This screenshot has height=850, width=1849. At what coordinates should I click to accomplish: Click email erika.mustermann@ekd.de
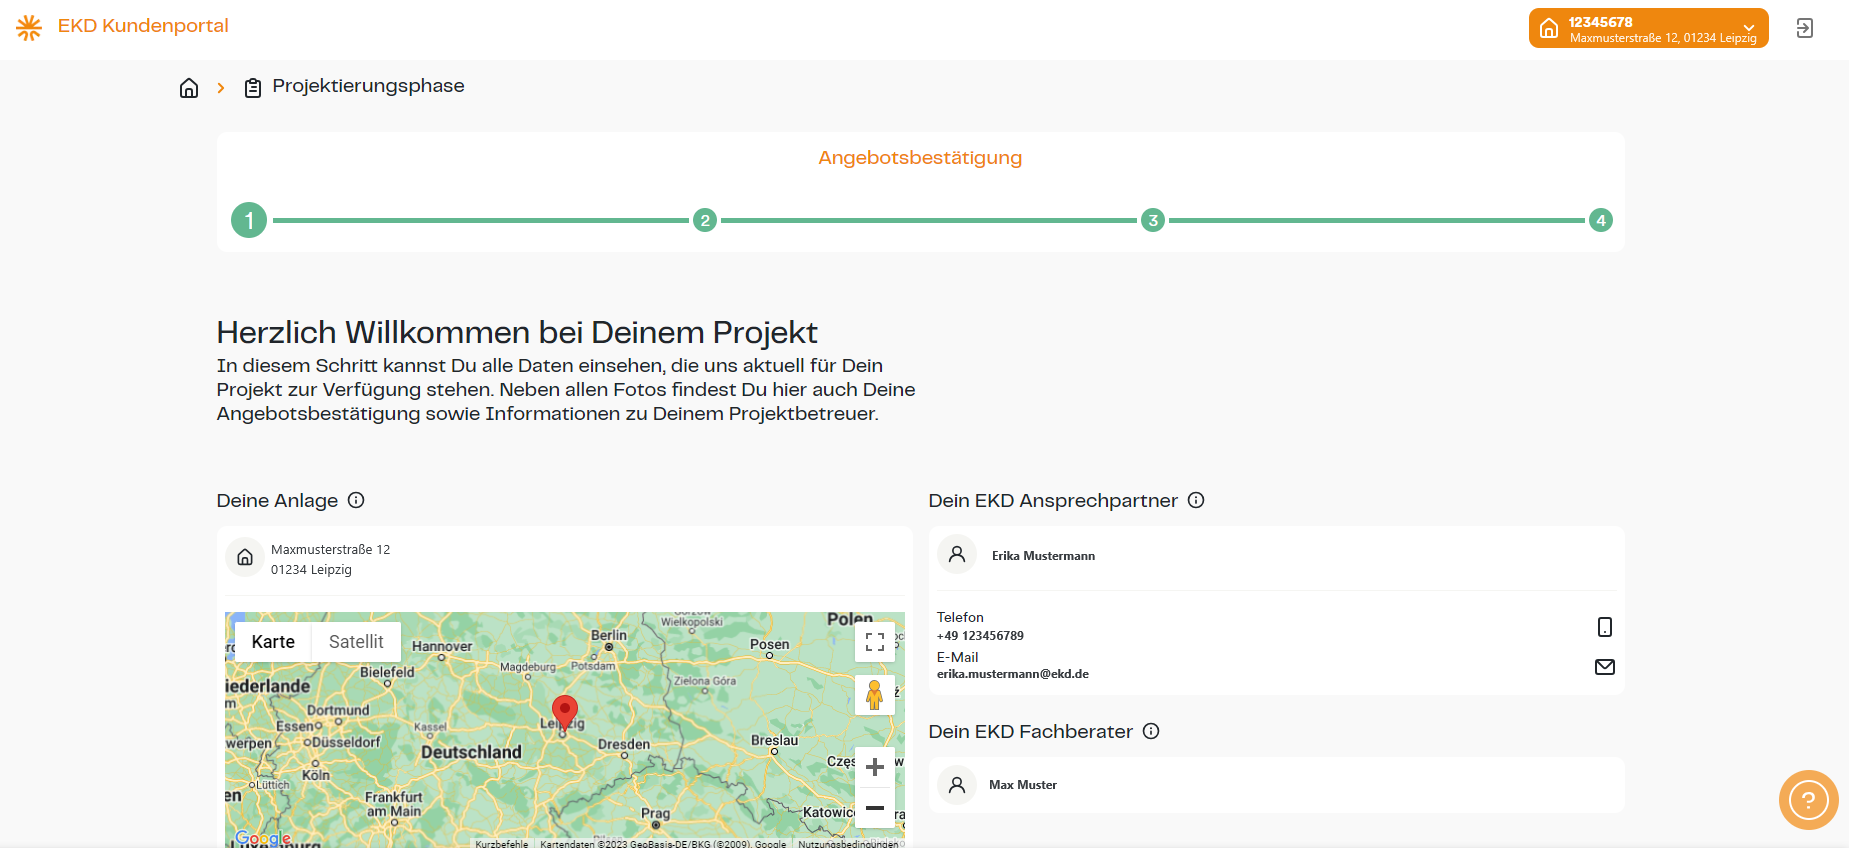tap(1013, 674)
